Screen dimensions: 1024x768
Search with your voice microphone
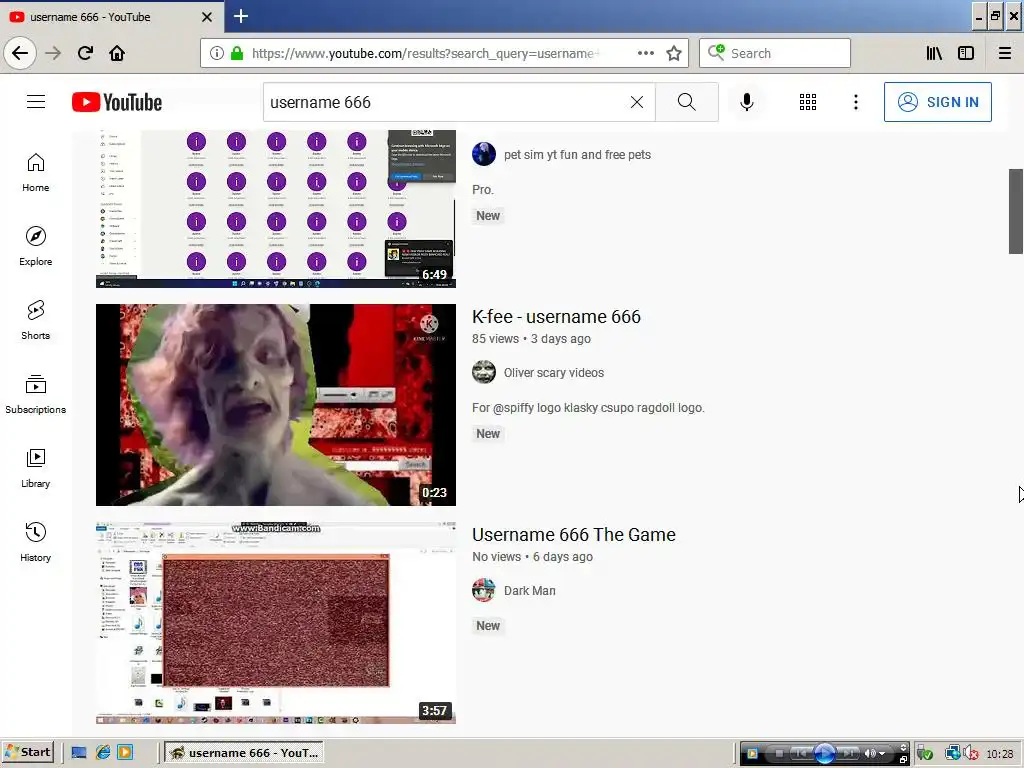point(746,102)
